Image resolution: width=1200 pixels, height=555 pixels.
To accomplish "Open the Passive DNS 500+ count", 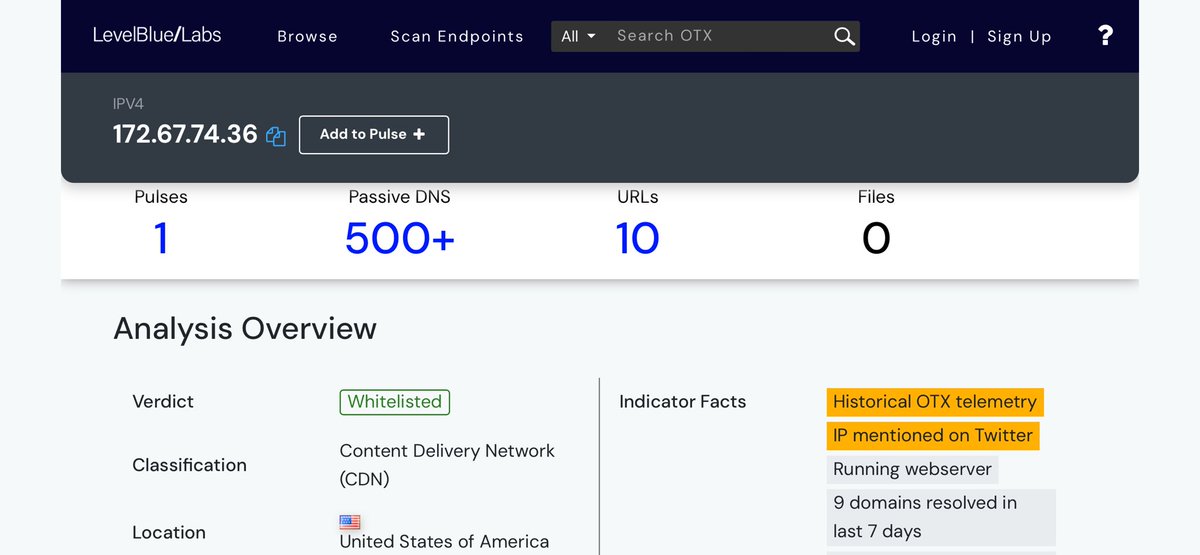I will pos(399,238).
